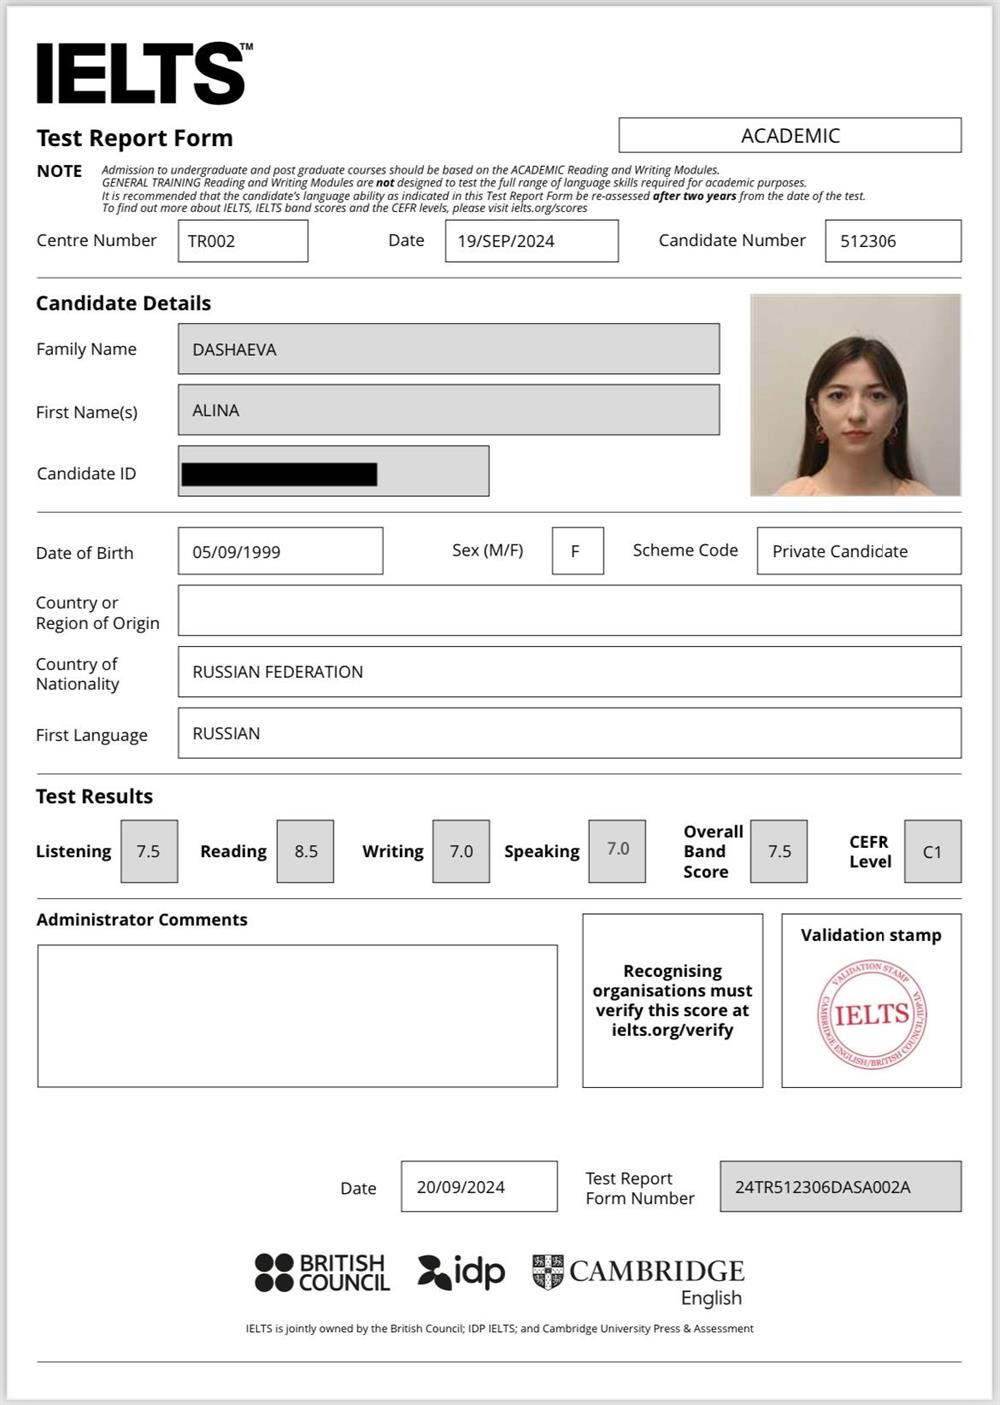This screenshot has width=1000, height=1405.
Task: Click the Speaking score 7.0 box
Action: tap(617, 851)
